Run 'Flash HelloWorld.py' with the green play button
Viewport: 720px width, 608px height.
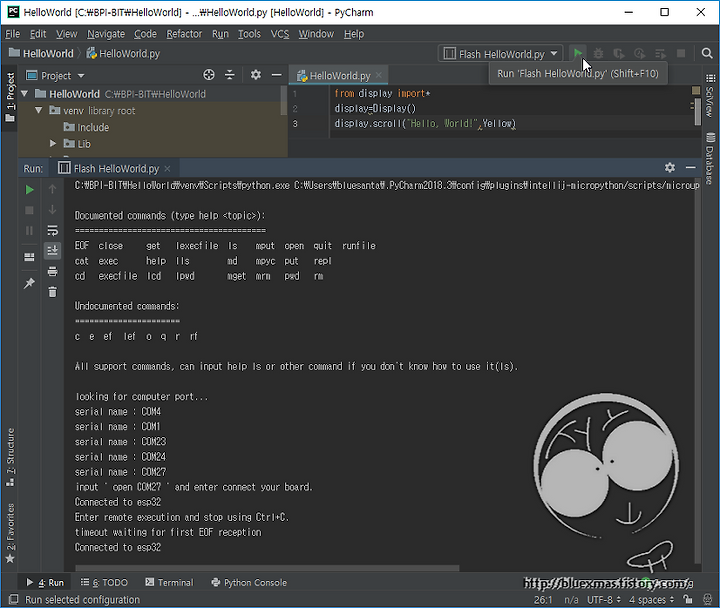(578, 53)
